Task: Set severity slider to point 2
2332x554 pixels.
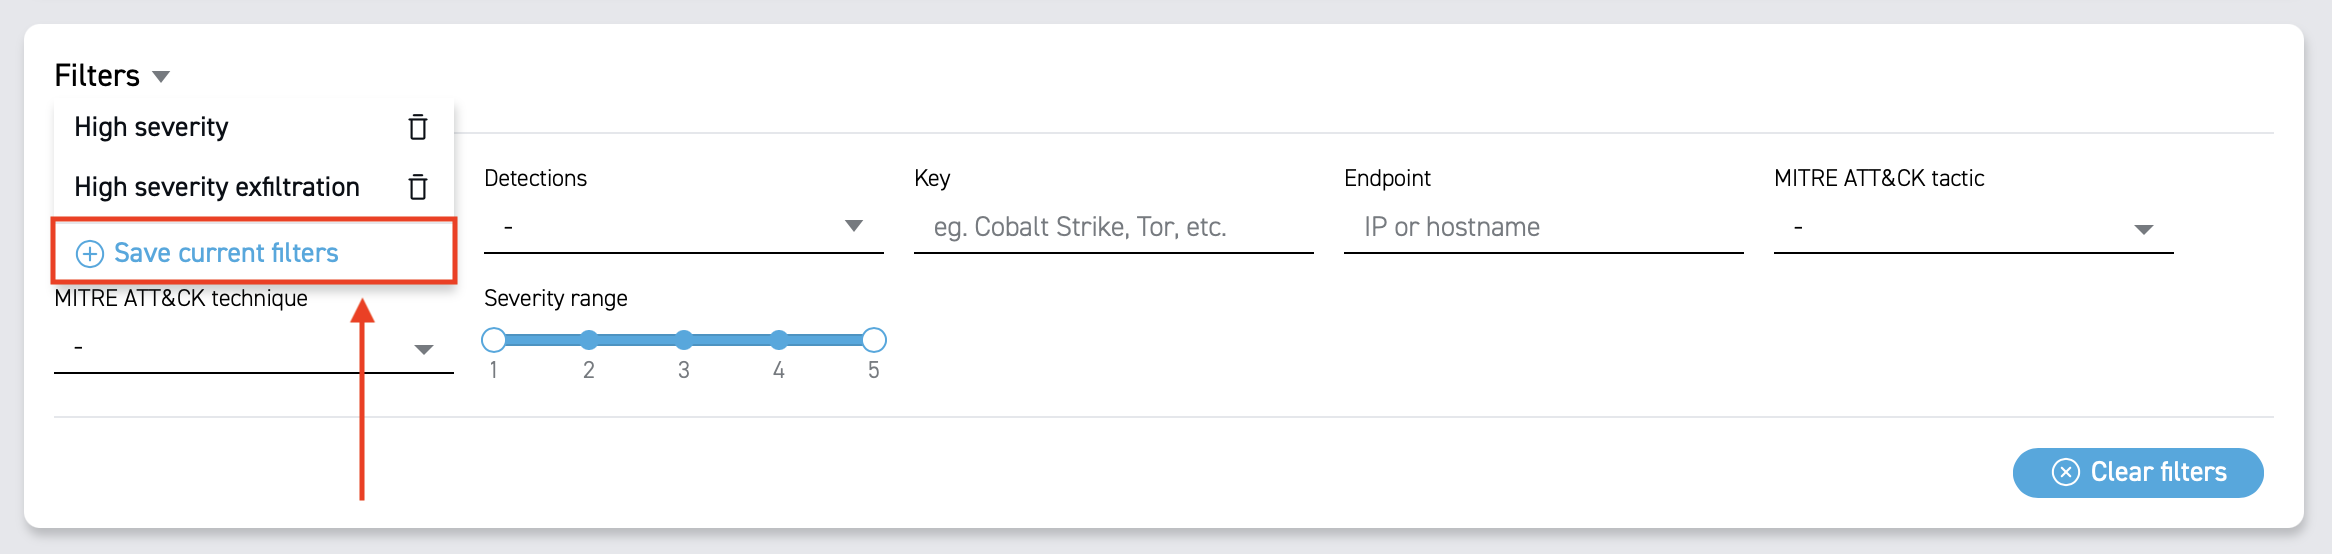Action: point(589,340)
